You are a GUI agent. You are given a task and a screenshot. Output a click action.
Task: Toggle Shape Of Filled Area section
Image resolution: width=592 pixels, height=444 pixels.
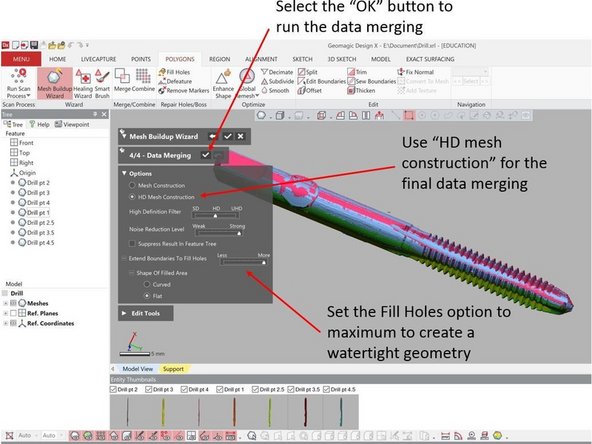pos(131,273)
